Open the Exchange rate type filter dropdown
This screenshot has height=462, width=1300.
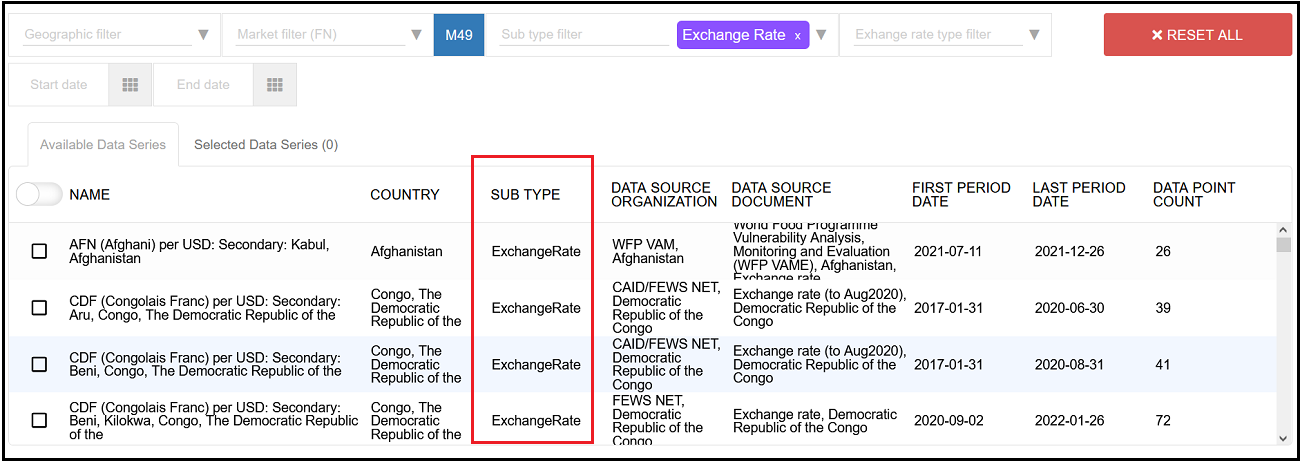1034,35
